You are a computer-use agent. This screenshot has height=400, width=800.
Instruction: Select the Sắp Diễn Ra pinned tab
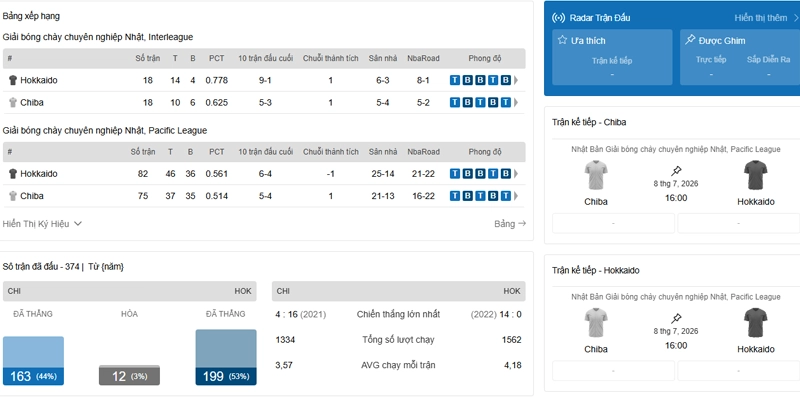(768, 60)
